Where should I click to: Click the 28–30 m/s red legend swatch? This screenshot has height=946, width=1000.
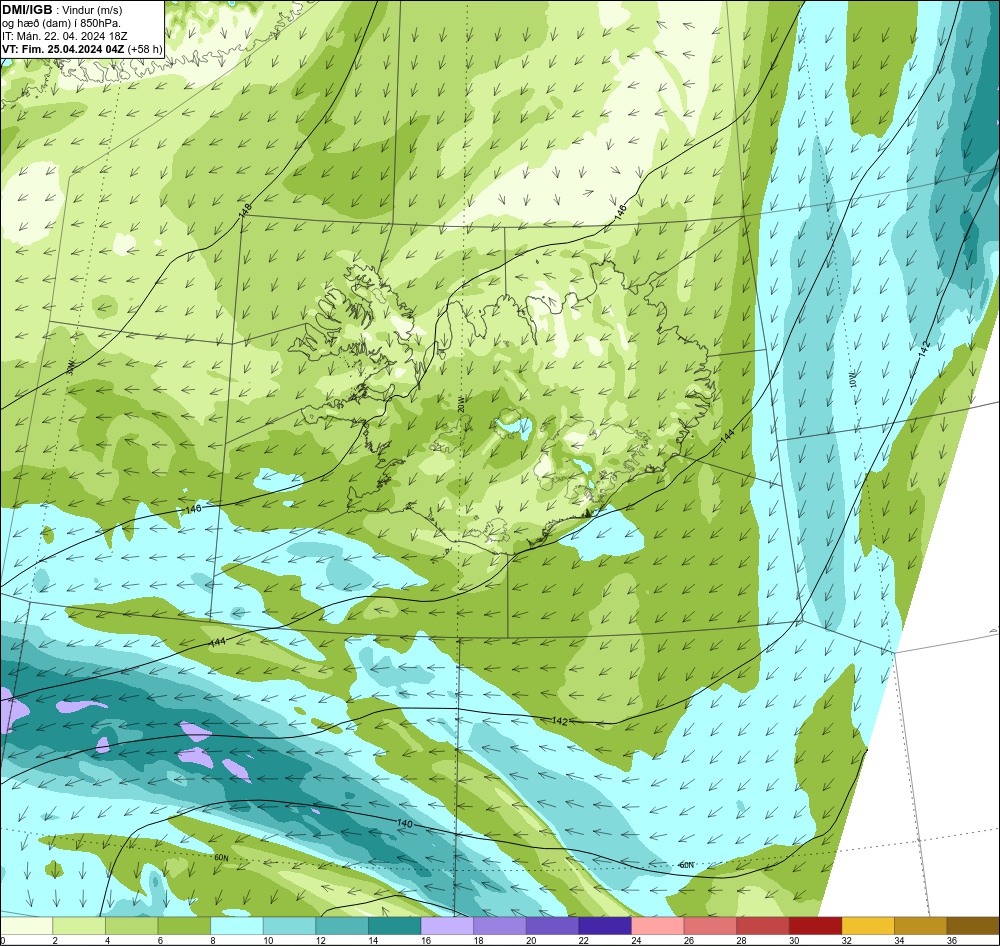(763, 926)
